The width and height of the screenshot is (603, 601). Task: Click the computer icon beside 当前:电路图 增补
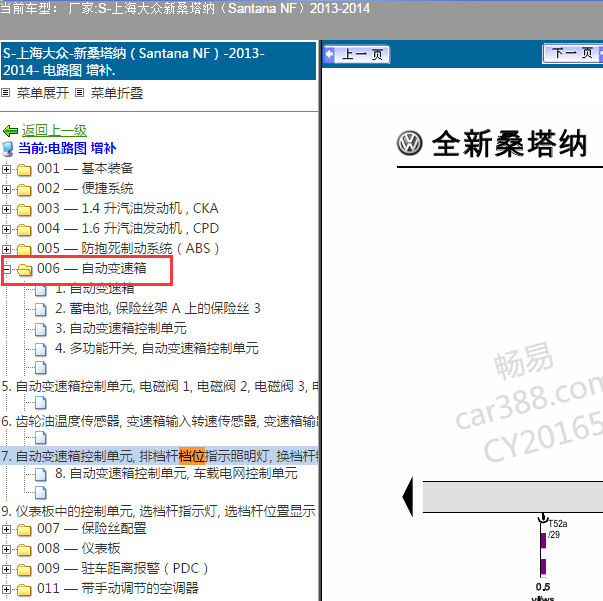point(8,149)
